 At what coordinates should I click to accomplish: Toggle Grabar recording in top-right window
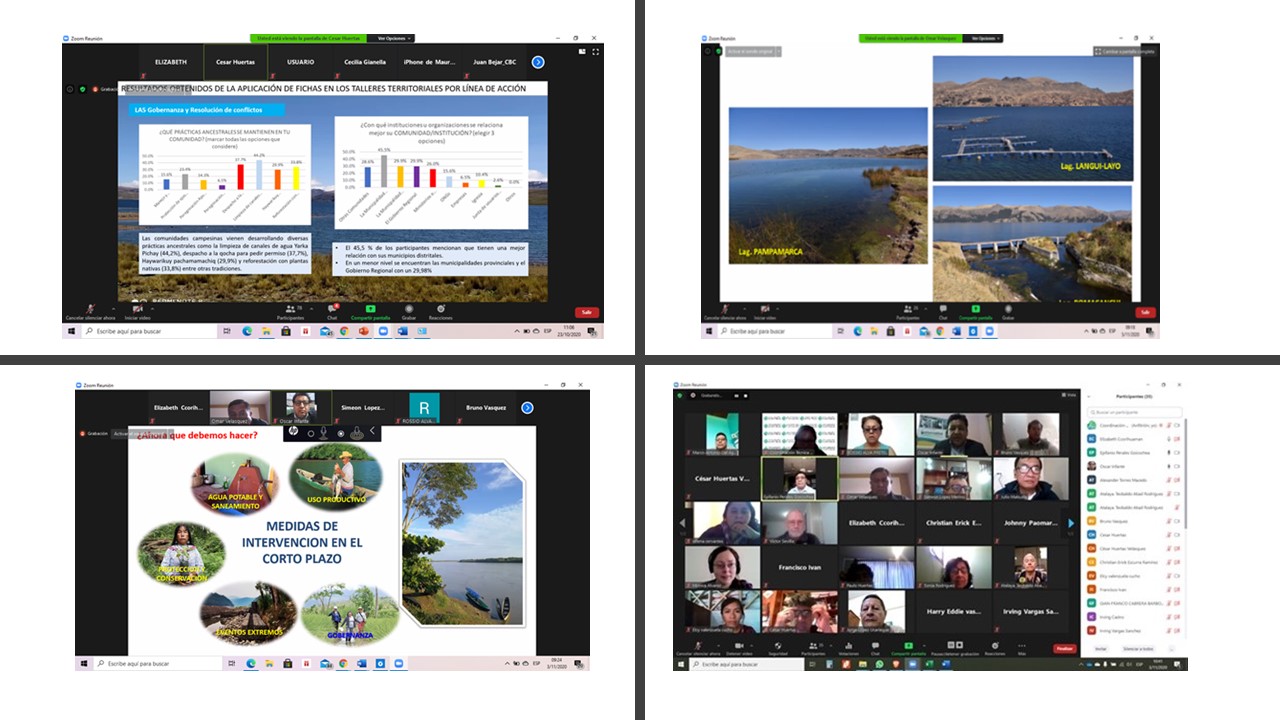[1008, 312]
